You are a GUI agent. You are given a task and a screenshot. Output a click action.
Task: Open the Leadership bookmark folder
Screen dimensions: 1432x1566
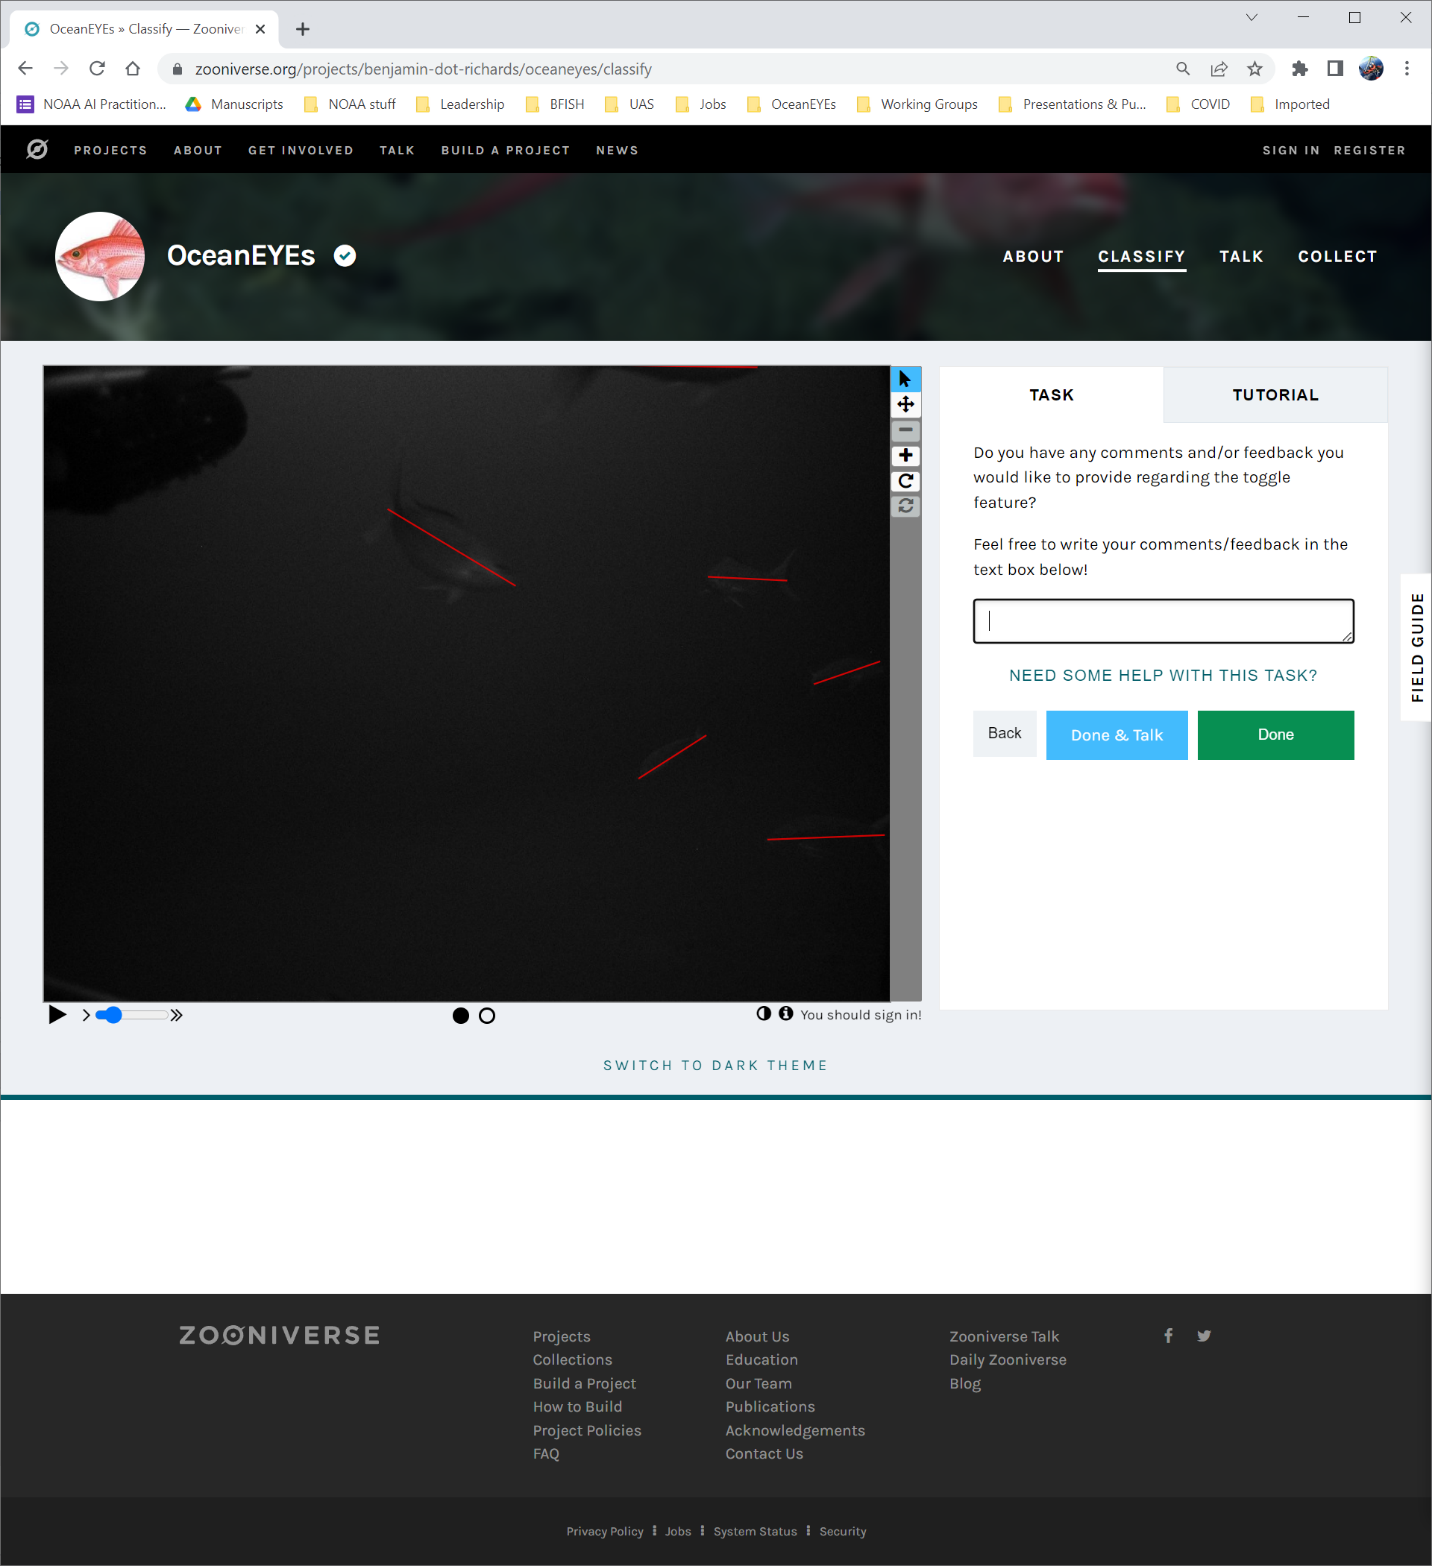[460, 104]
